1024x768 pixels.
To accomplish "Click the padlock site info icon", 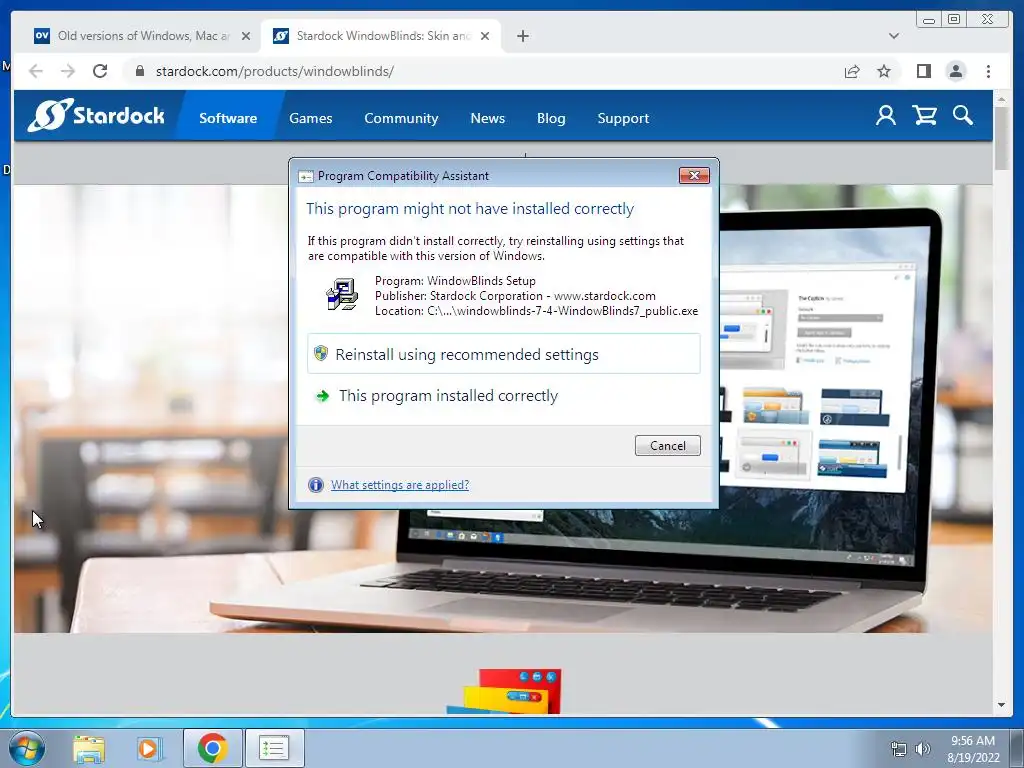I will tap(139, 71).
